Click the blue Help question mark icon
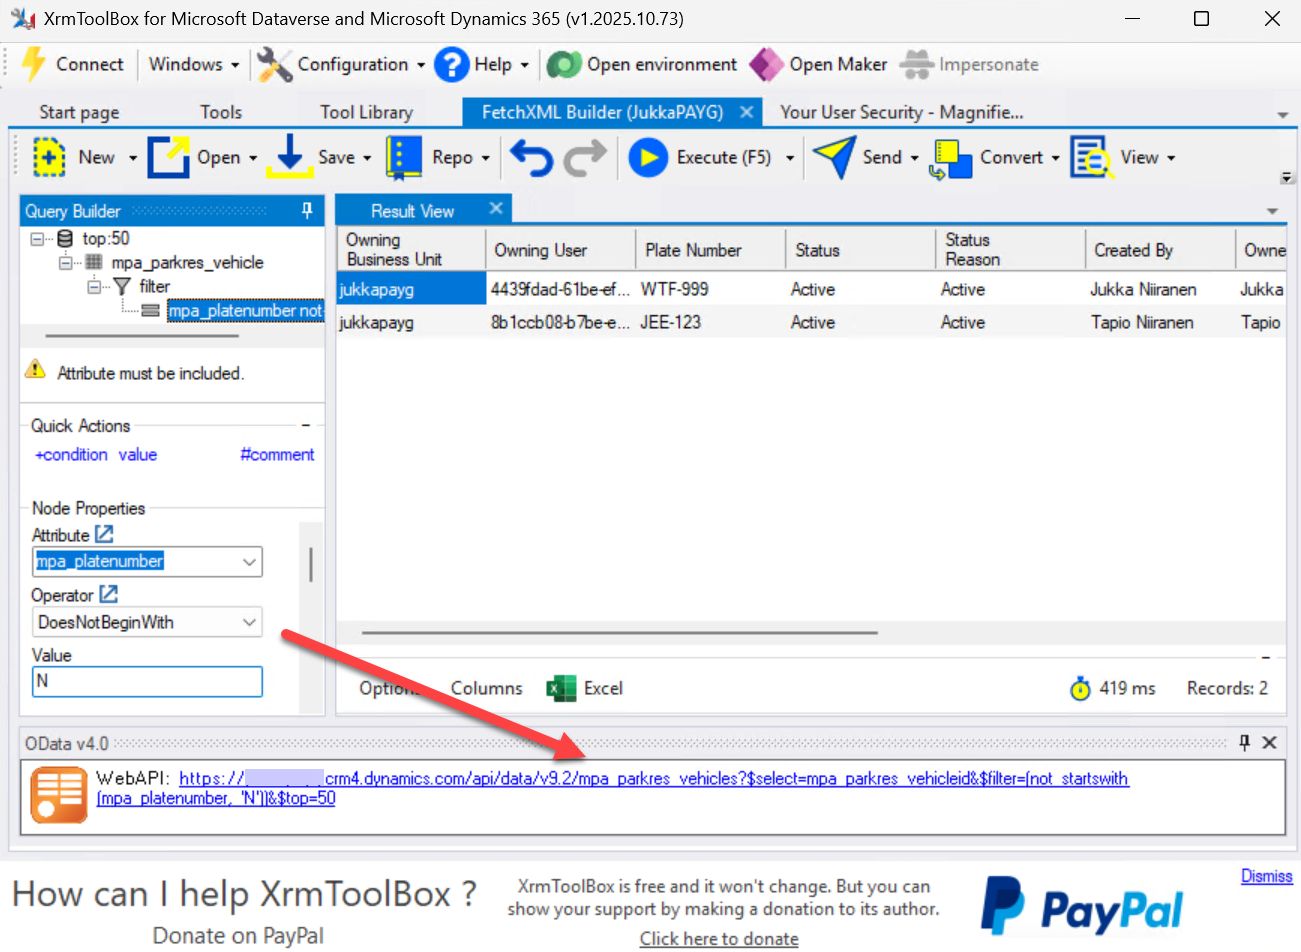Viewport: 1301px width, 952px height. [x=451, y=64]
